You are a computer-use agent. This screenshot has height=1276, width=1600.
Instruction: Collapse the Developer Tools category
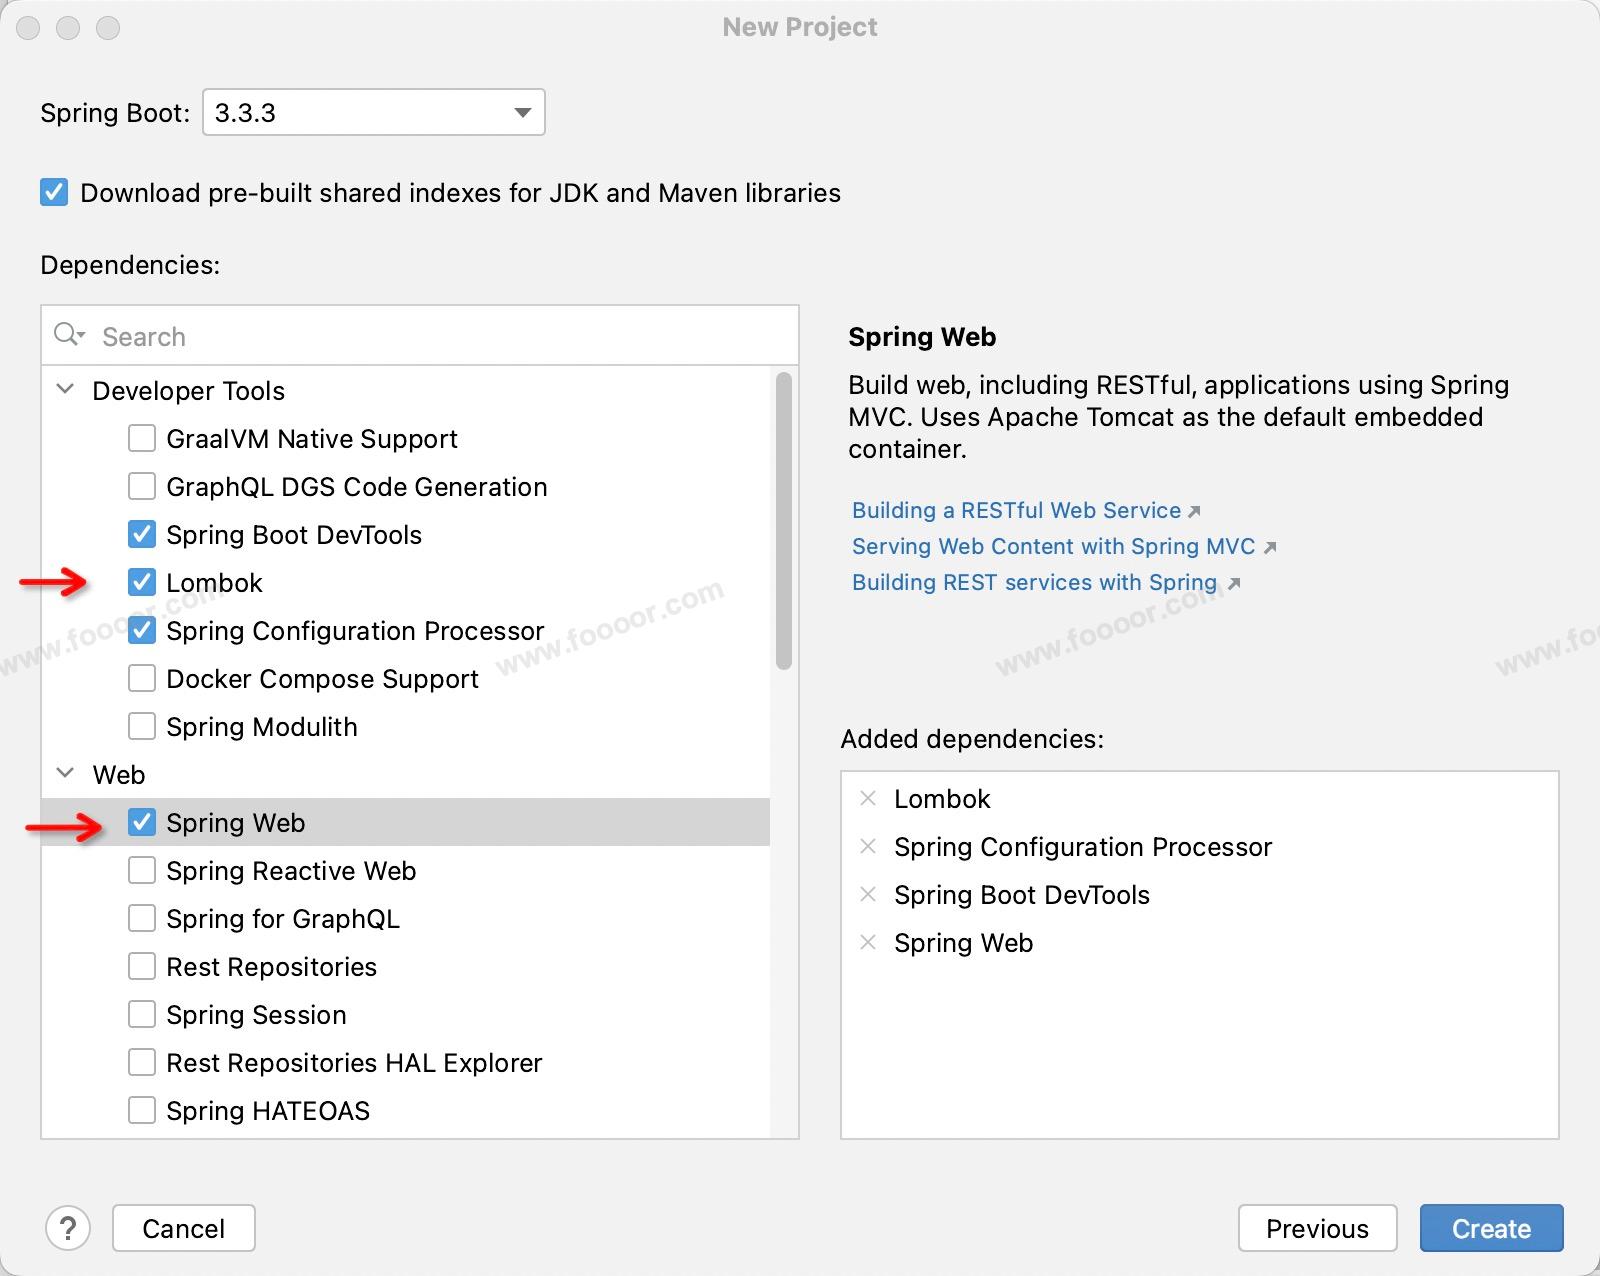pyautogui.click(x=66, y=390)
